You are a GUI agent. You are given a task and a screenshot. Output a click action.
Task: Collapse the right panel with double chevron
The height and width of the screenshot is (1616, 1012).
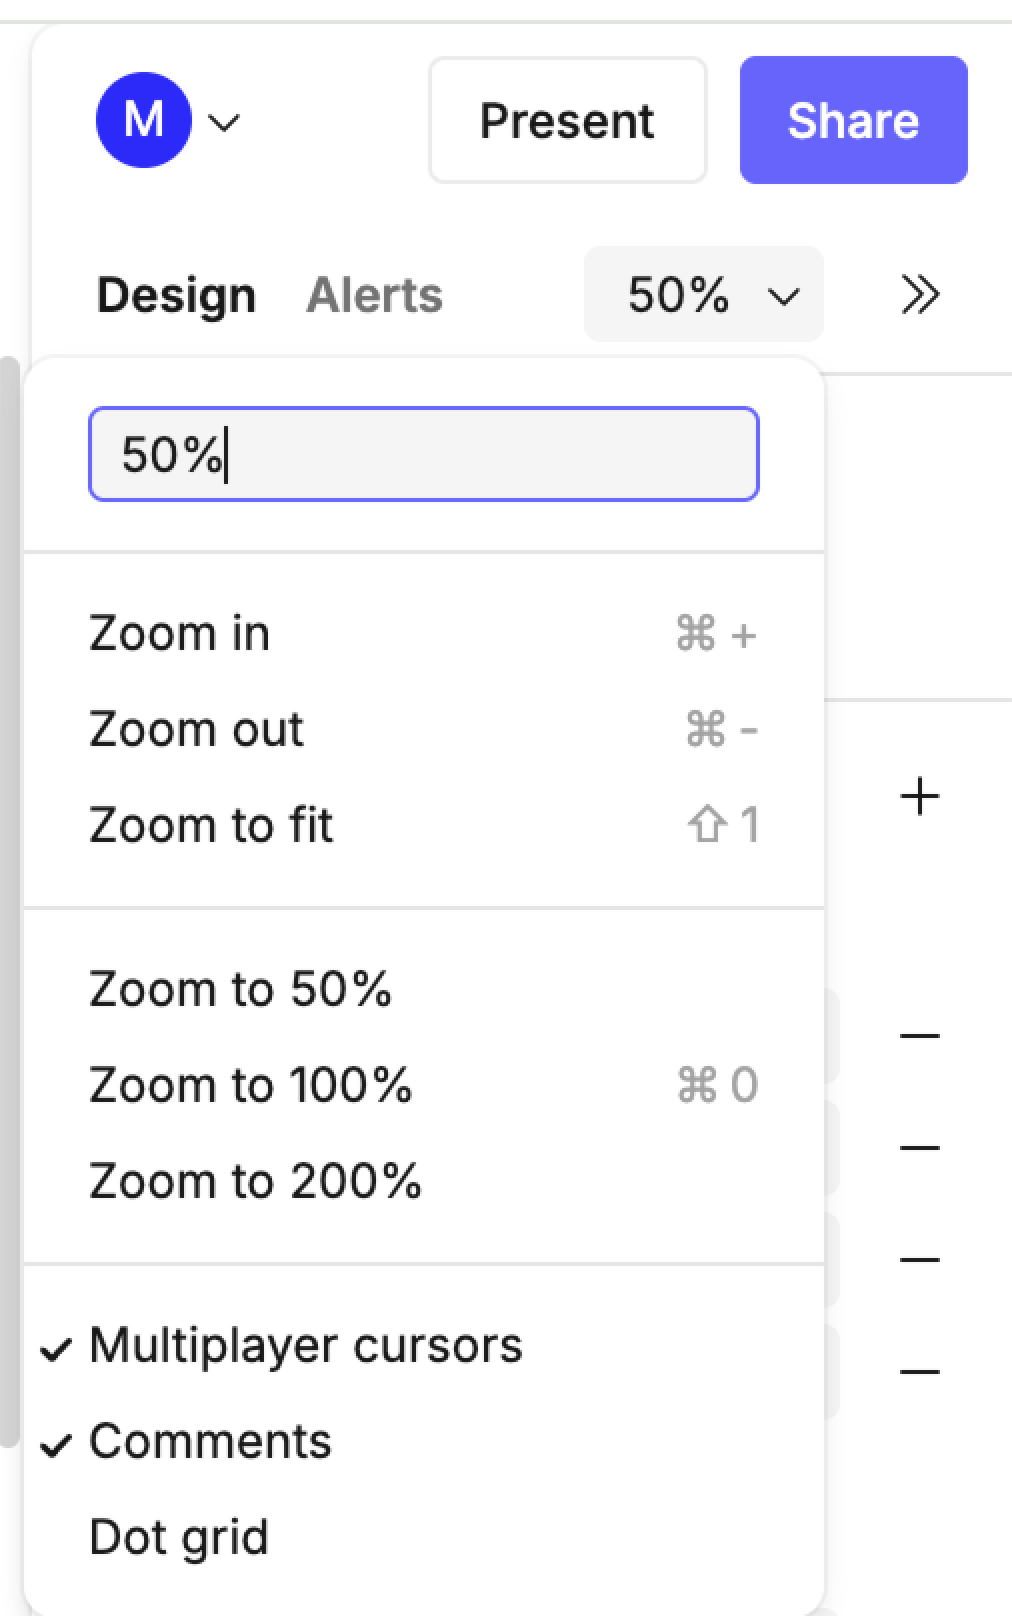[920, 295]
